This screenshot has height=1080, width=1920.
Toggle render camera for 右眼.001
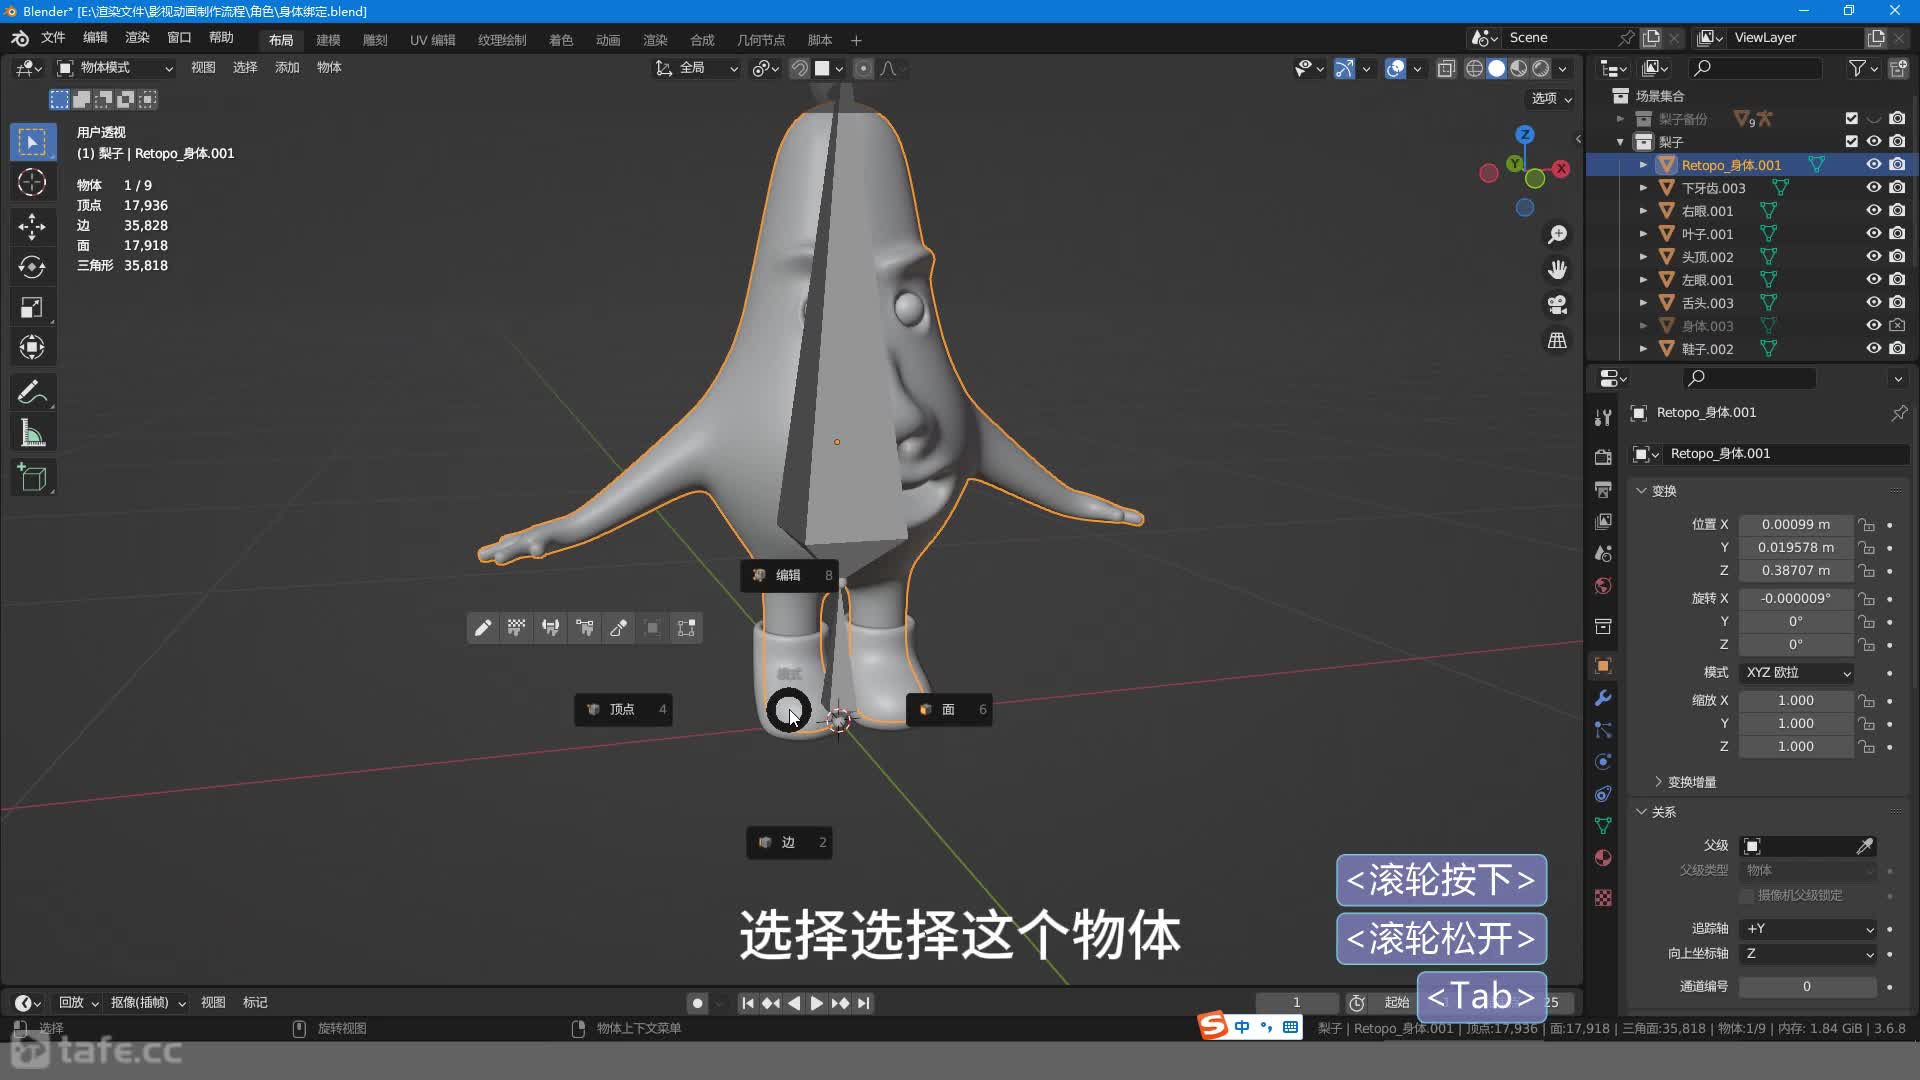(x=1897, y=211)
